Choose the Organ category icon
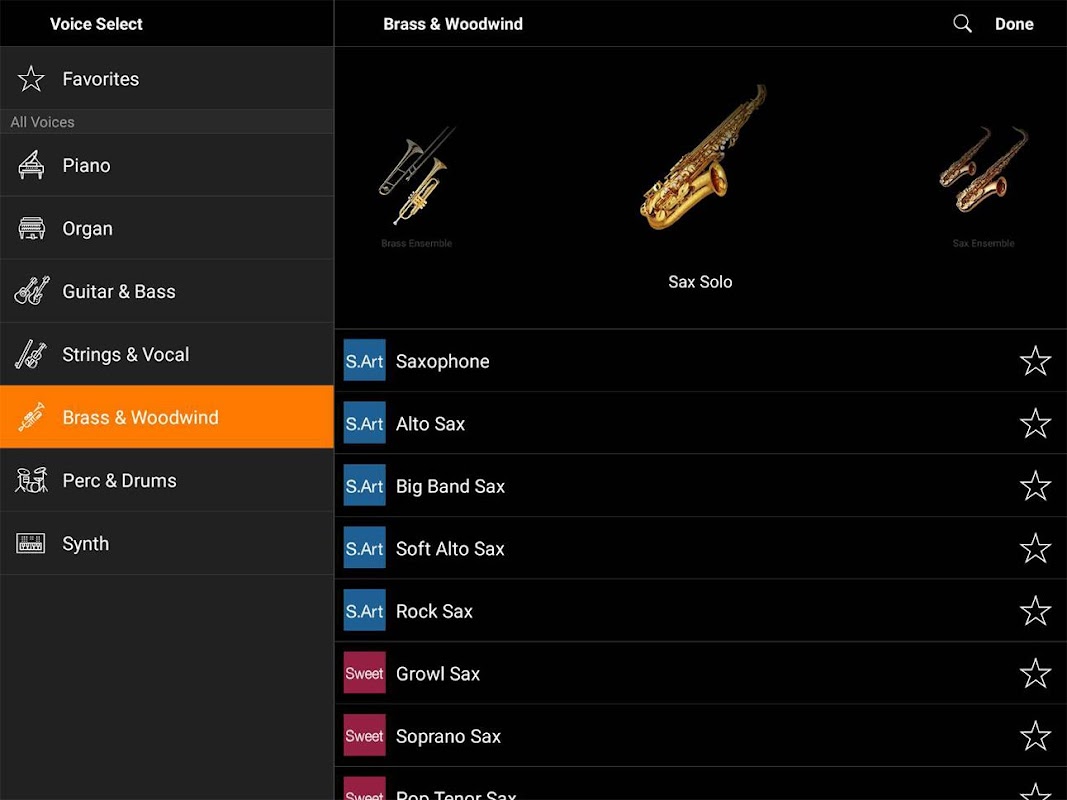The width and height of the screenshot is (1067, 800). (32, 229)
